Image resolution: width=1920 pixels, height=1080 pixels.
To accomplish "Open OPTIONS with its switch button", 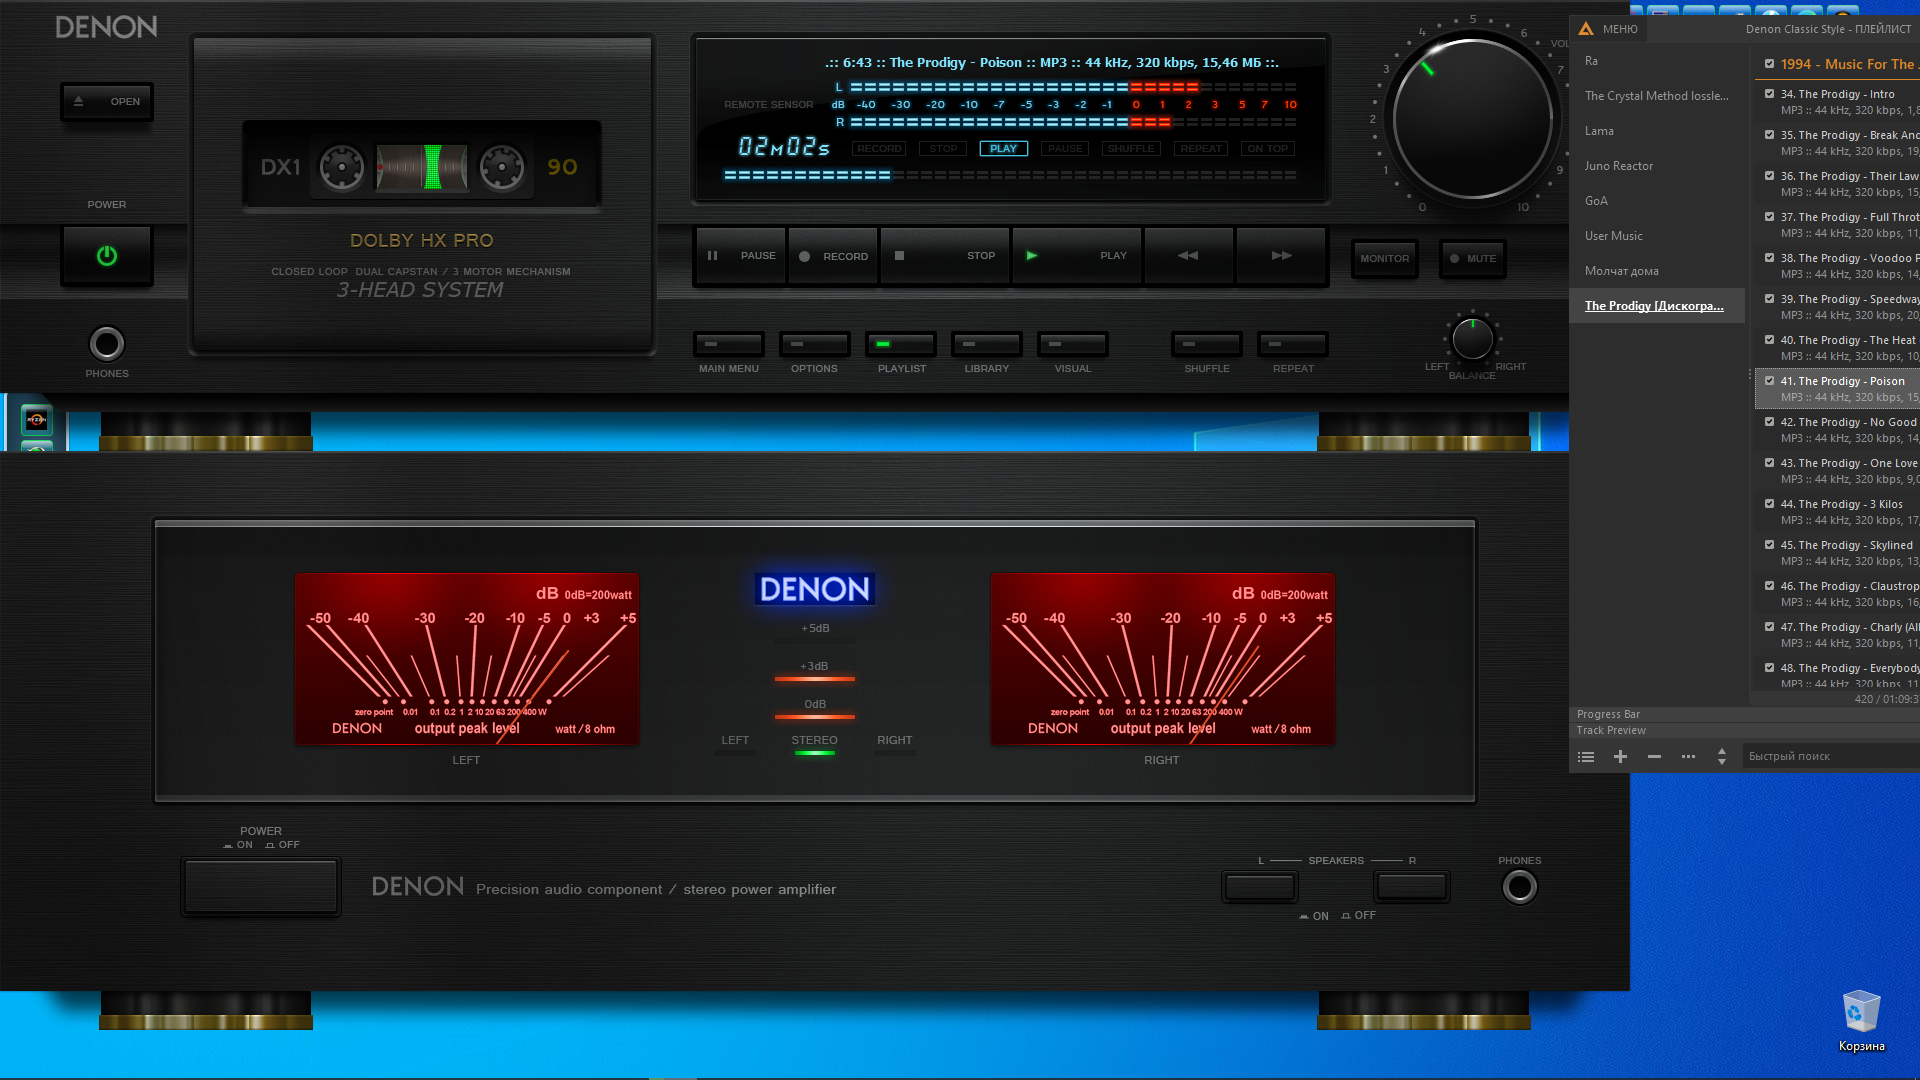I will pyautogui.click(x=815, y=344).
